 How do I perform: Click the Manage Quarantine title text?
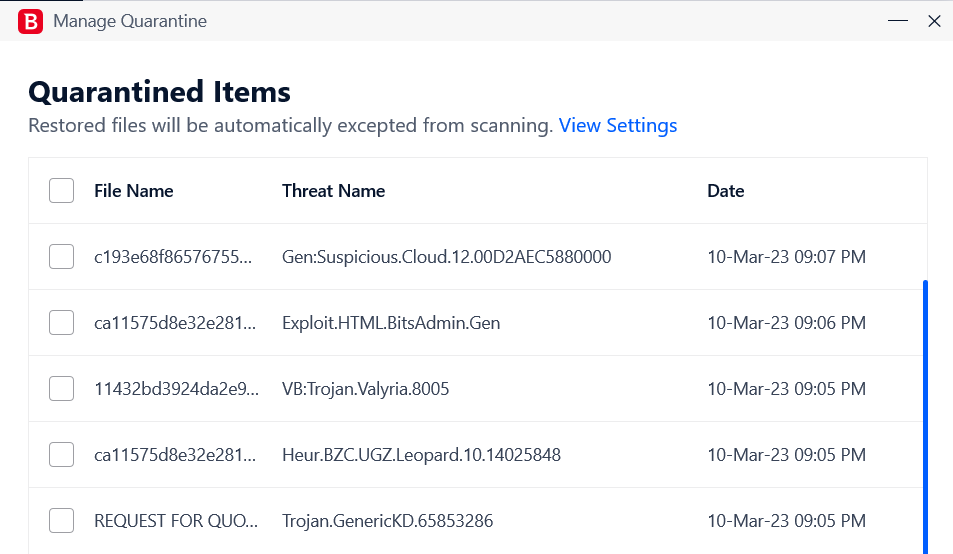click(130, 21)
